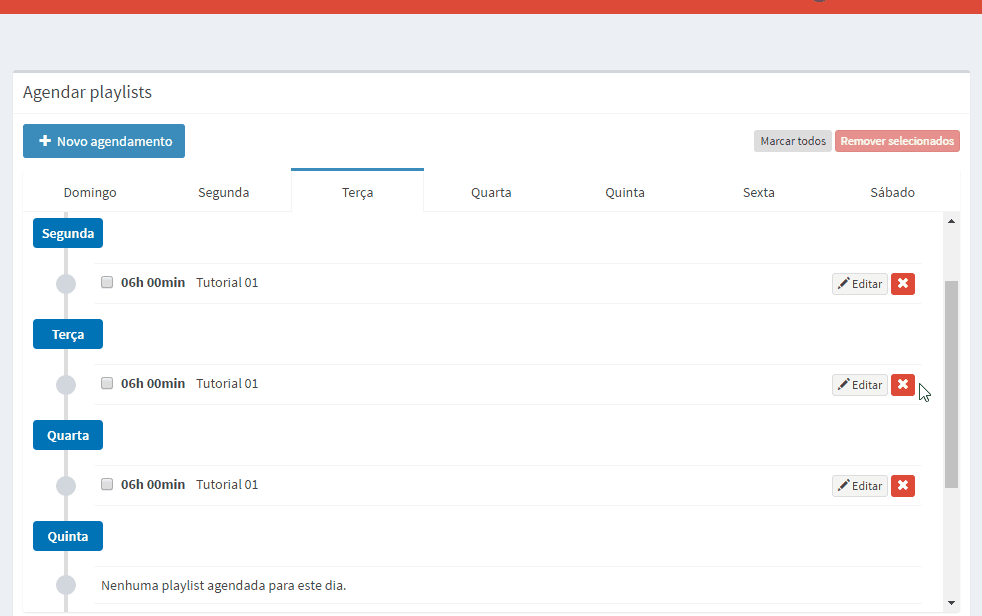Click the schedule list scrollbar thumb
This screenshot has height=616, width=982.
[x=951, y=384]
